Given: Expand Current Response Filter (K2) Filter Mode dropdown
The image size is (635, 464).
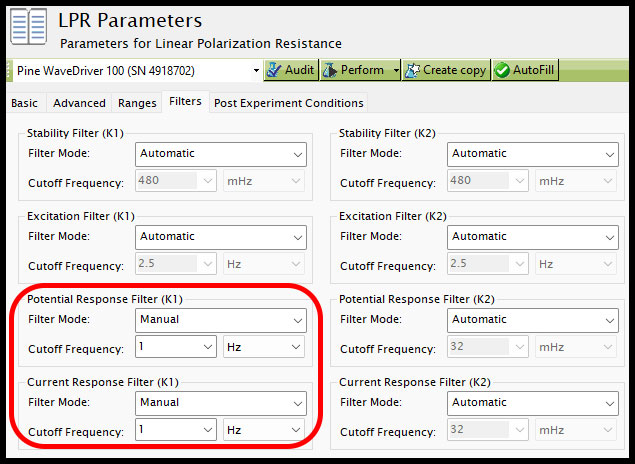Looking at the screenshot, I should click(x=533, y=403).
